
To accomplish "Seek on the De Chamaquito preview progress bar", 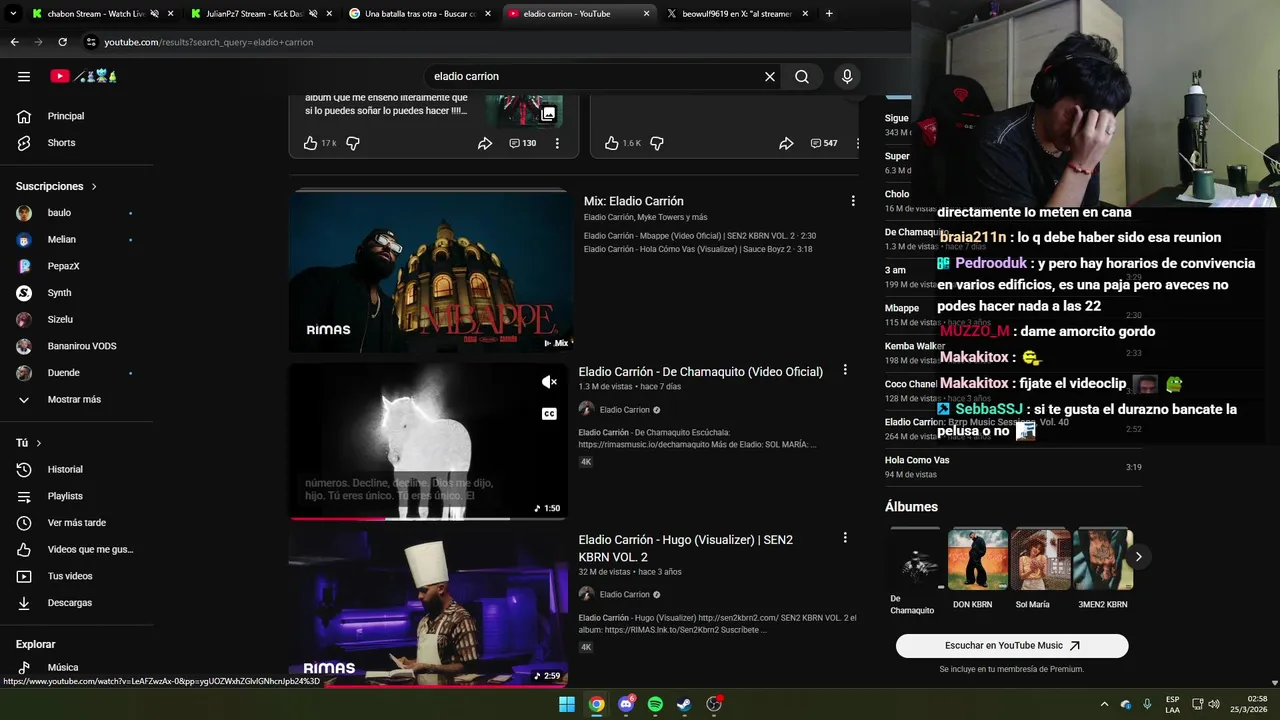I will (x=428, y=518).
